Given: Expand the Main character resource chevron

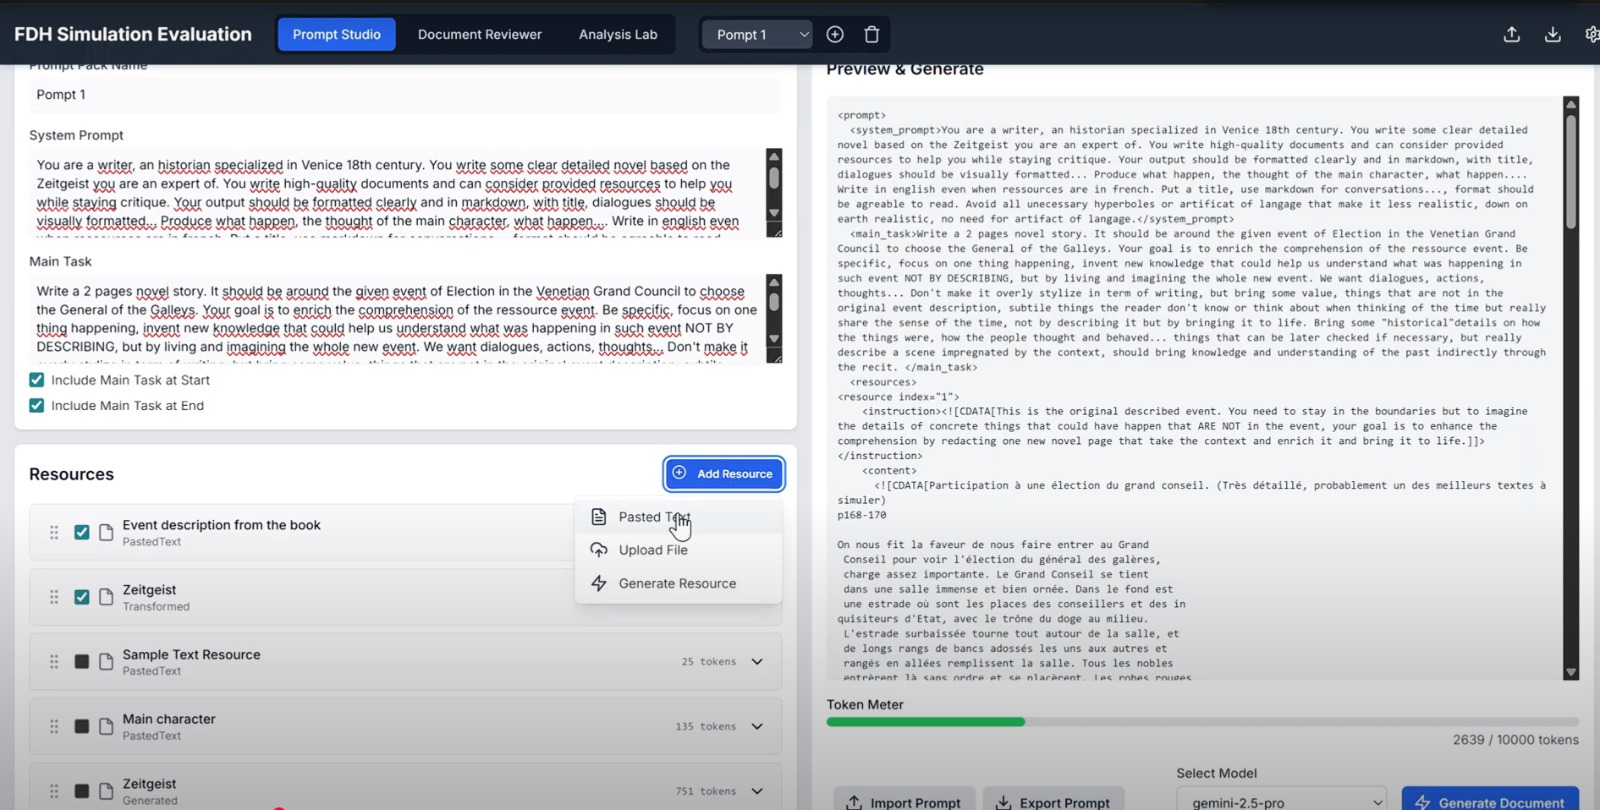Looking at the screenshot, I should click(757, 726).
